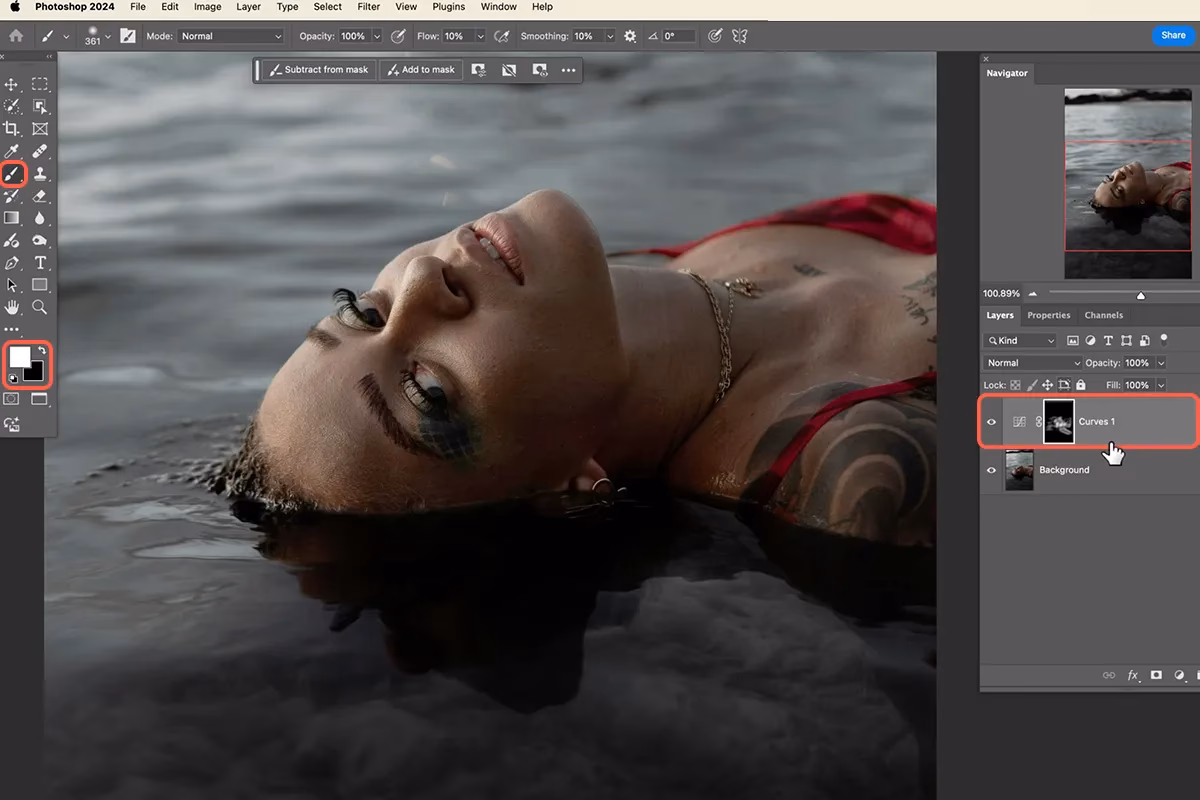
Task: Choose the Eyedropper tool
Action: [12, 152]
